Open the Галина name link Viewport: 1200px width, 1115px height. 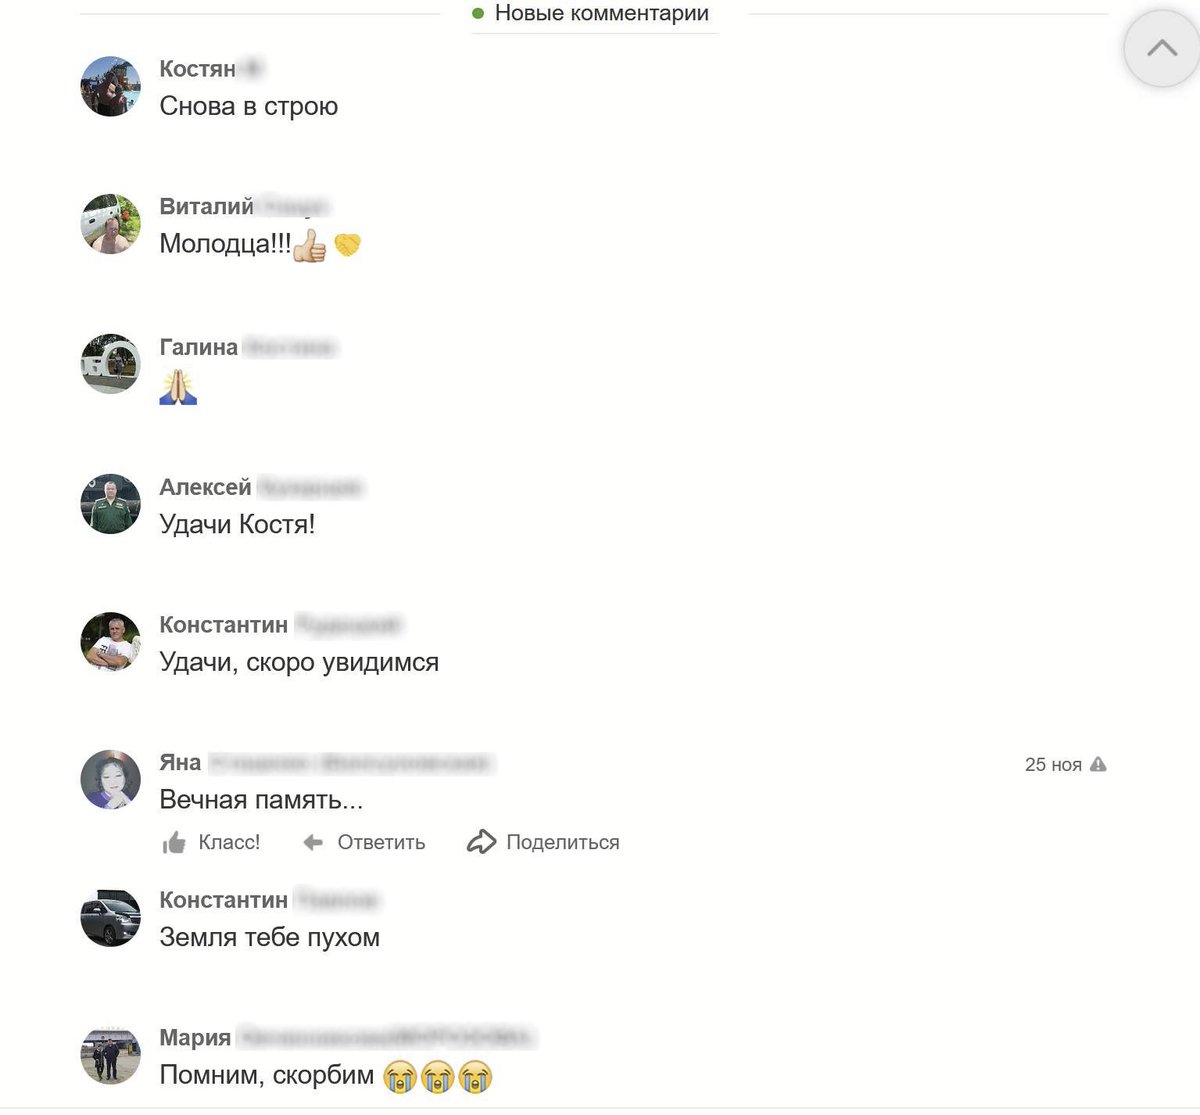coord(199,347)
